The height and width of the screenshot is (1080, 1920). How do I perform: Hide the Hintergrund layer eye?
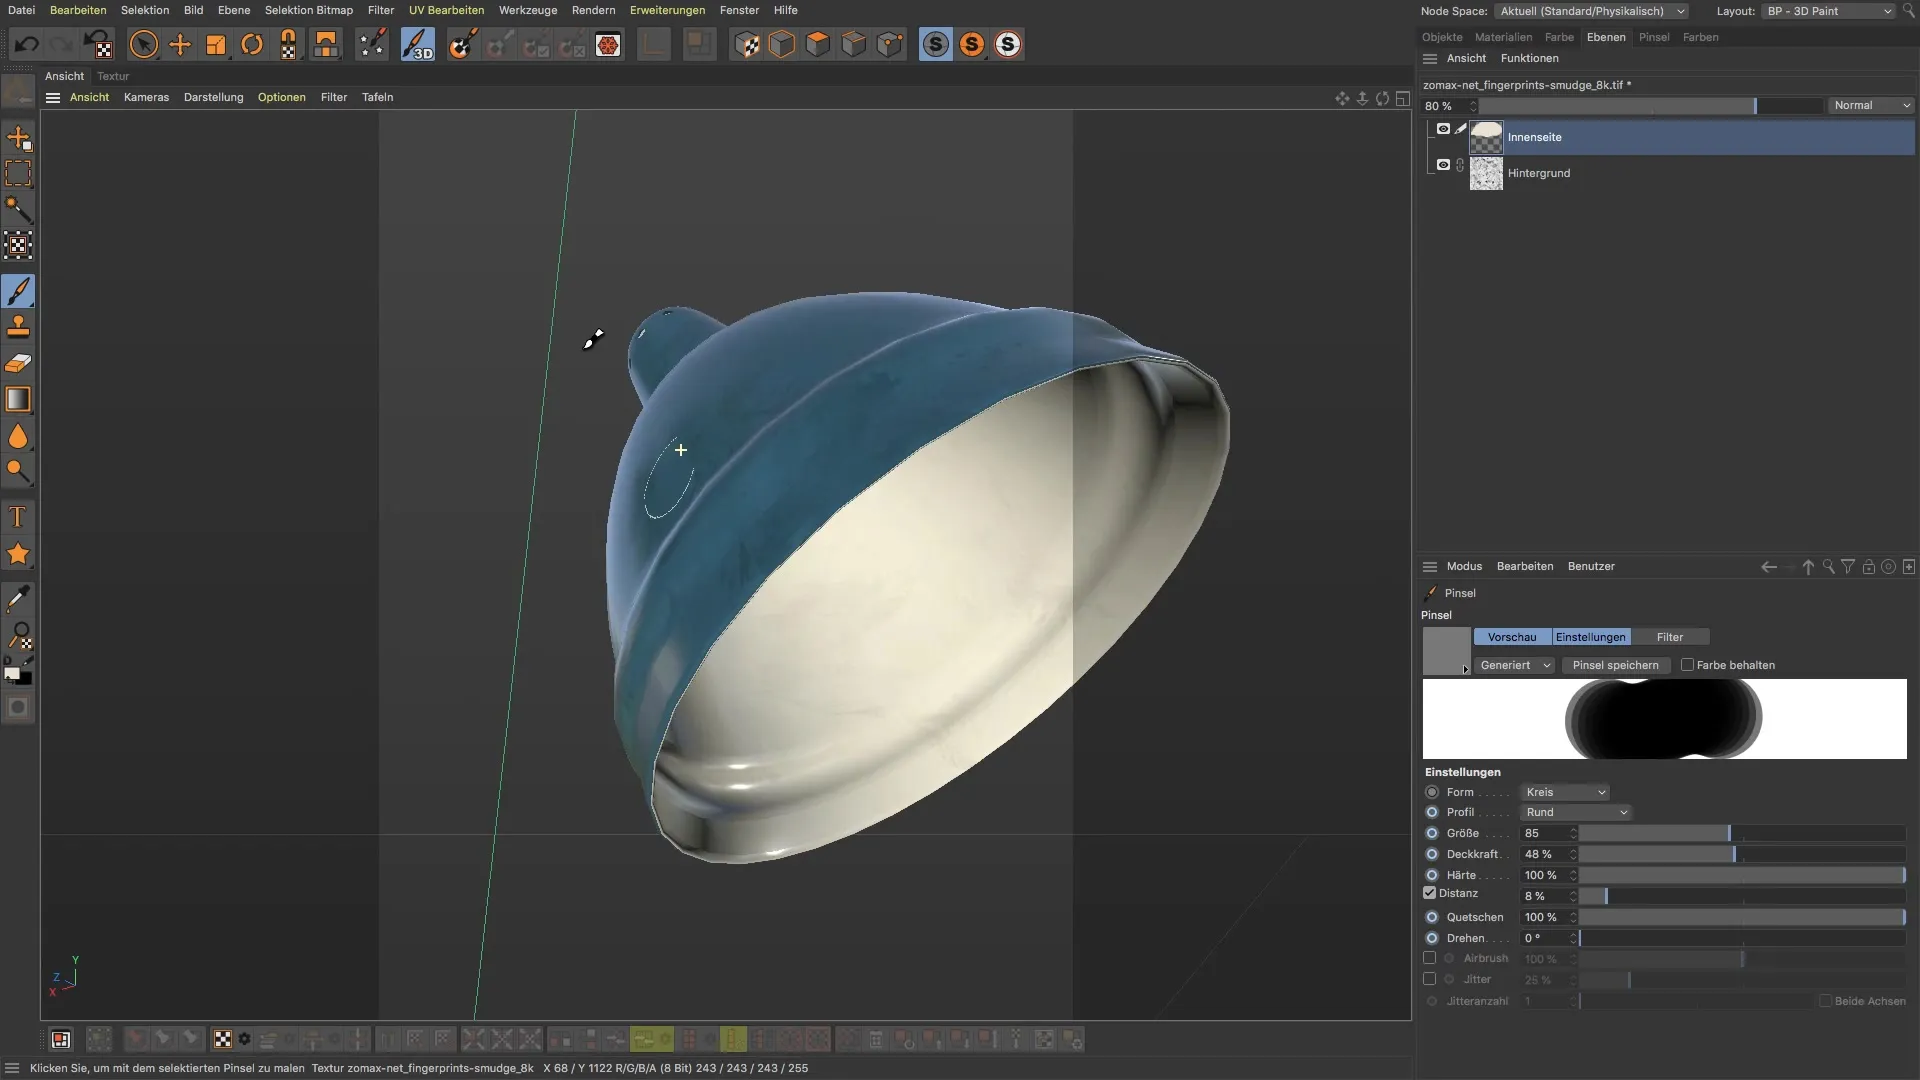click(x=1443, y=165)
